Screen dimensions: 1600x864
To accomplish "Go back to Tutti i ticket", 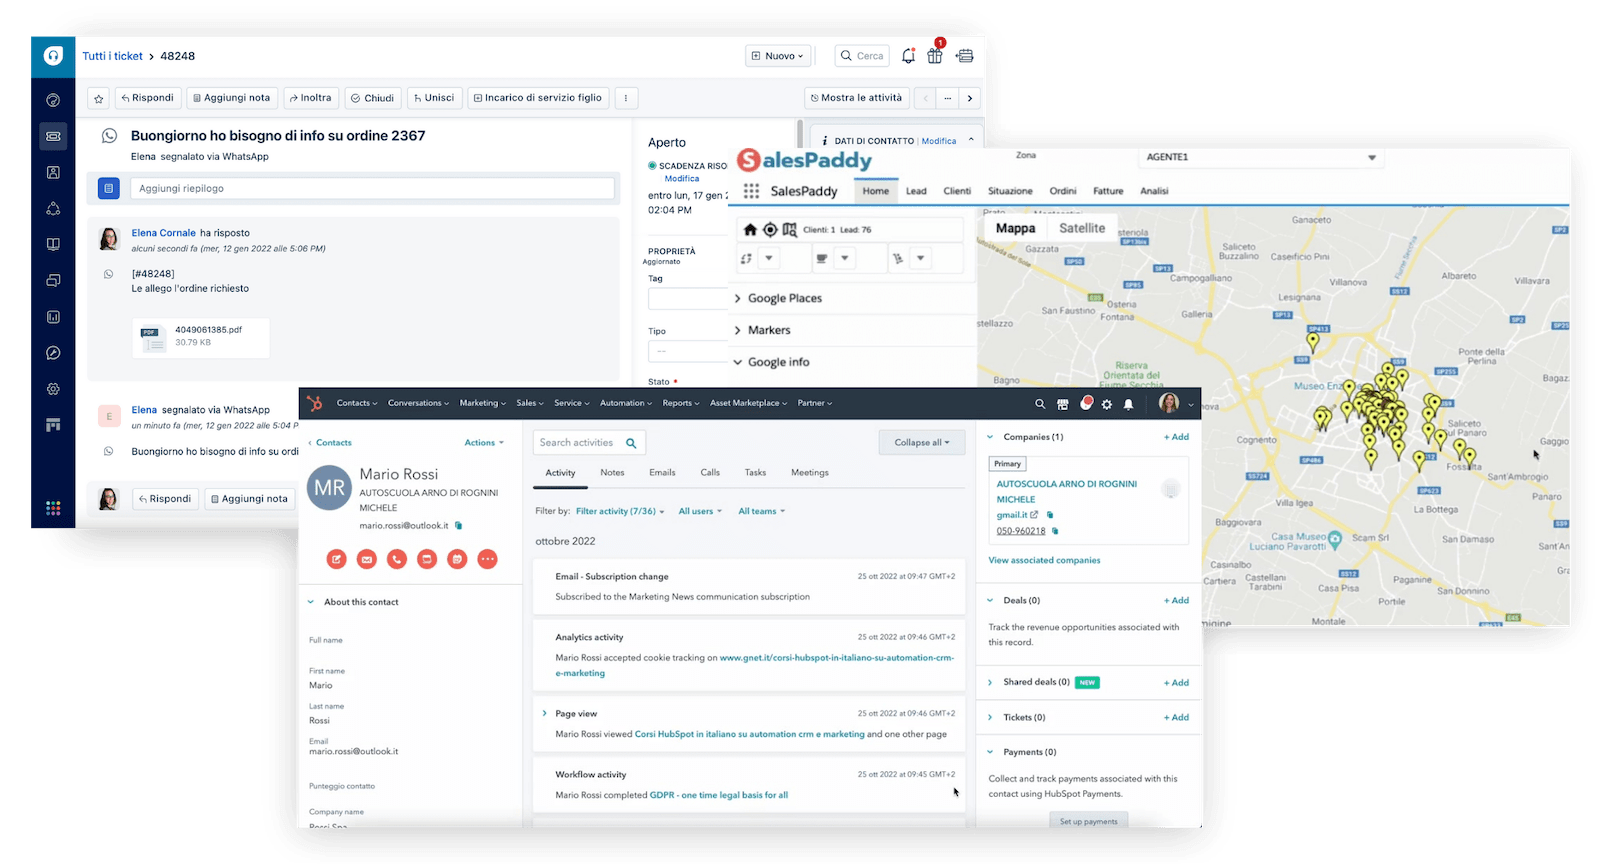I will (x=112, y=56).
